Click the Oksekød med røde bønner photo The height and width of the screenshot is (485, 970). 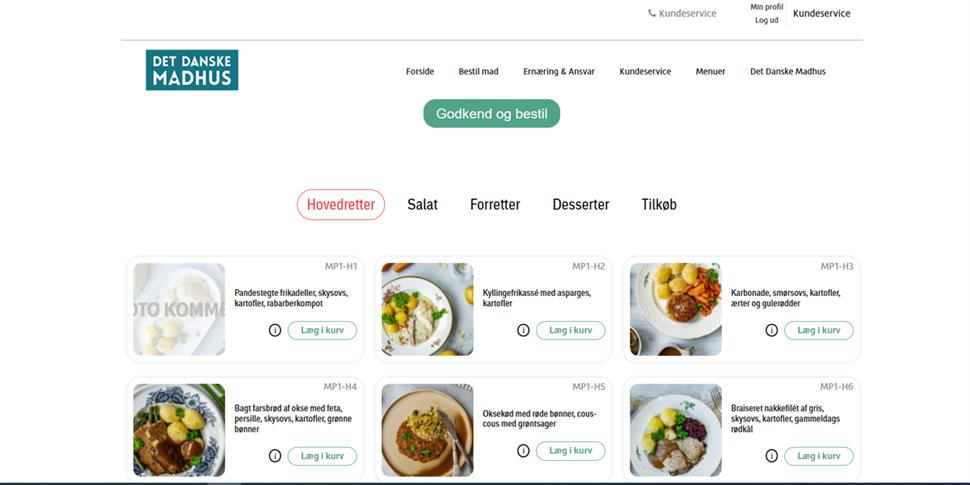427,430
